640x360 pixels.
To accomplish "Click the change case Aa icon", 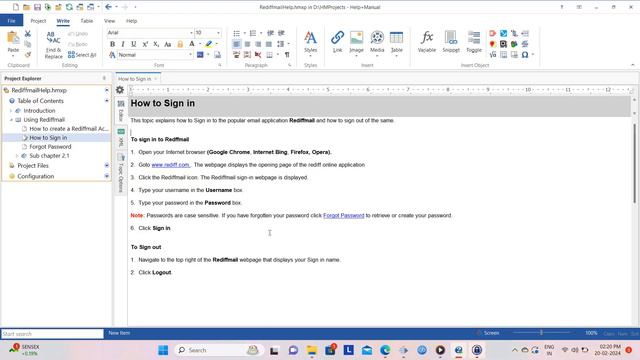I will pyautogui.click(x=167, y=44).
